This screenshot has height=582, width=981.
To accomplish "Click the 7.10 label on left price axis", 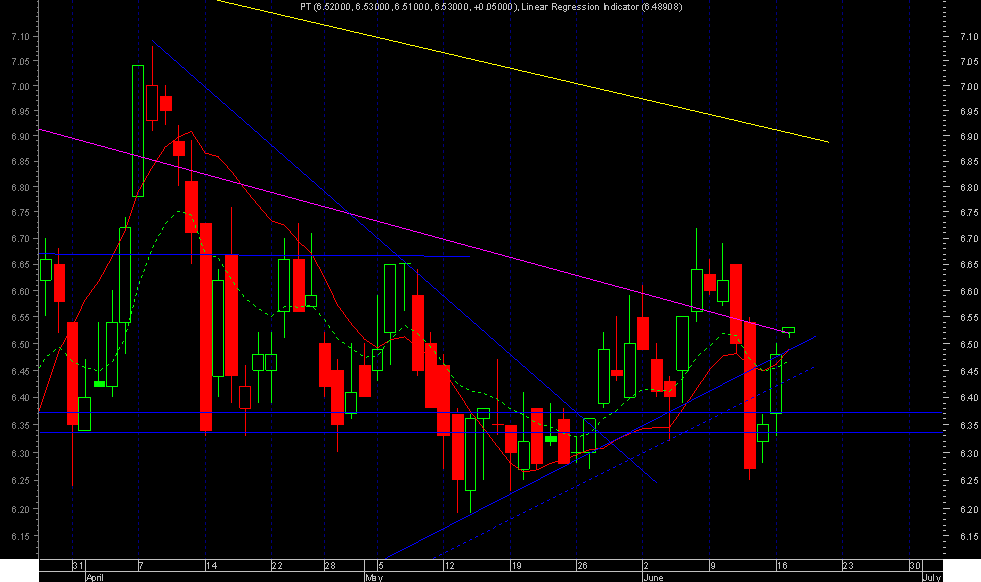I will 21,36.
